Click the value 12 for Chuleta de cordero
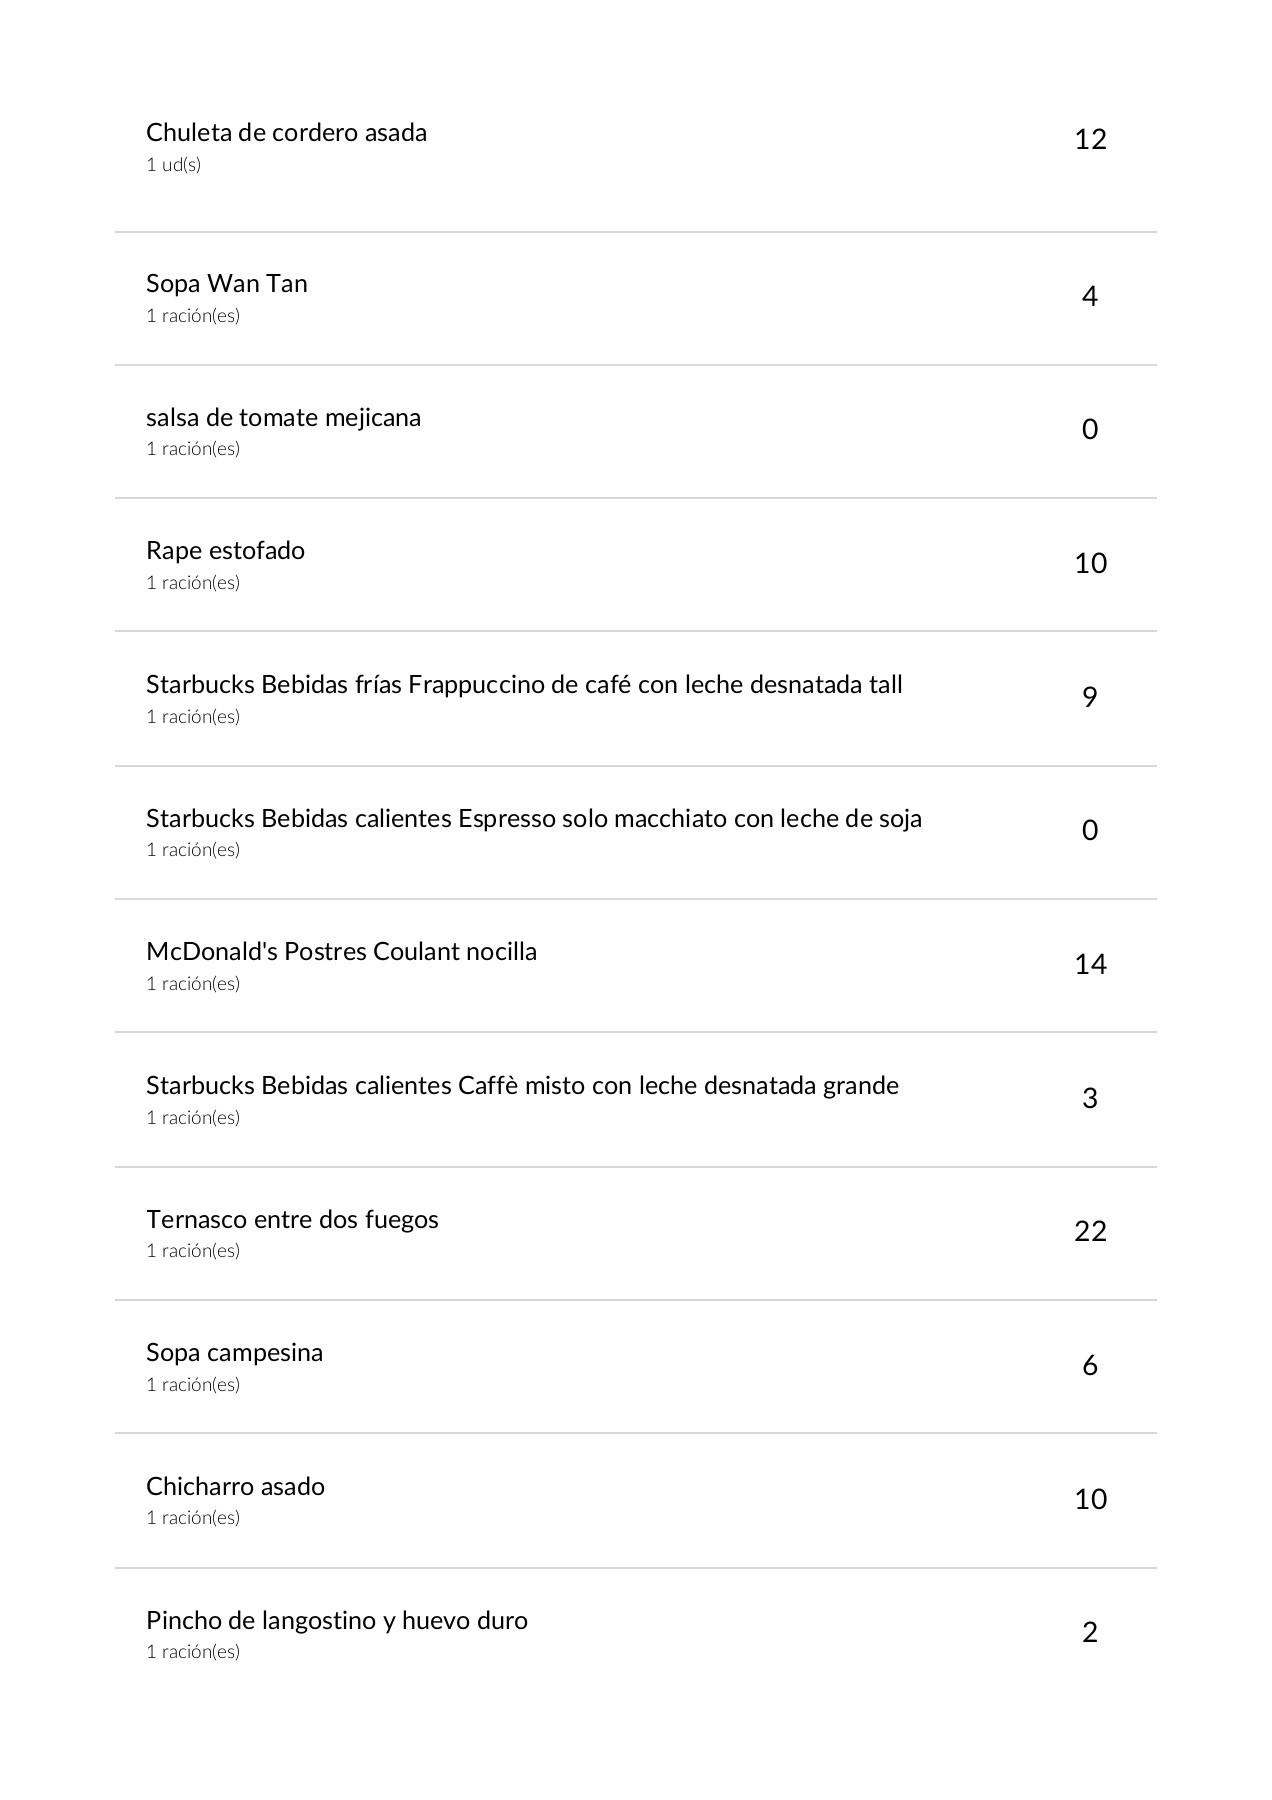This screenshot has height=1800, width=1272. pos(1090,139)
